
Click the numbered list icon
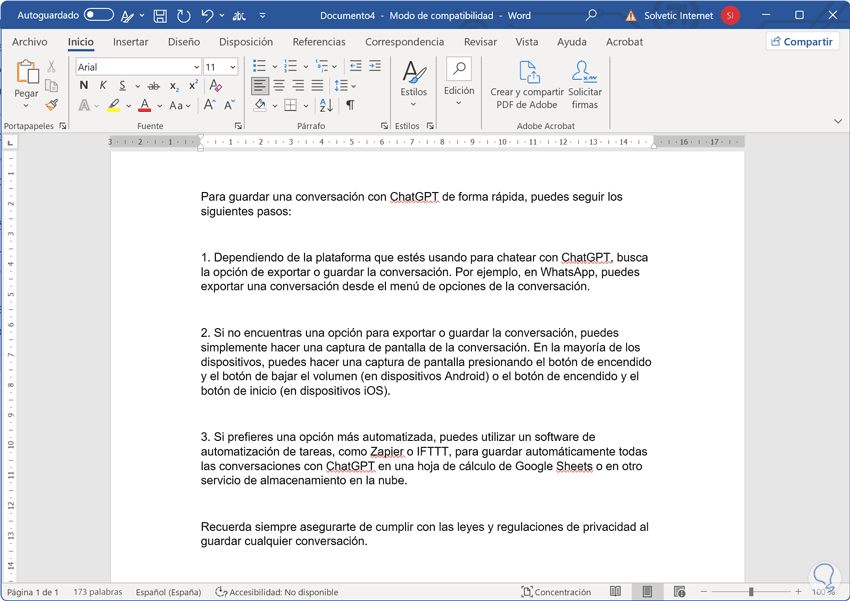pos(291,66)
